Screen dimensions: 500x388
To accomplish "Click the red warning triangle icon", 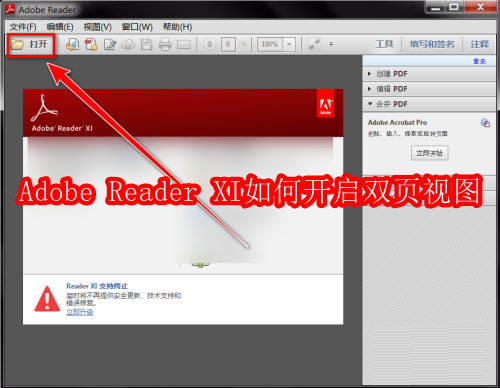I will [47, 299].
